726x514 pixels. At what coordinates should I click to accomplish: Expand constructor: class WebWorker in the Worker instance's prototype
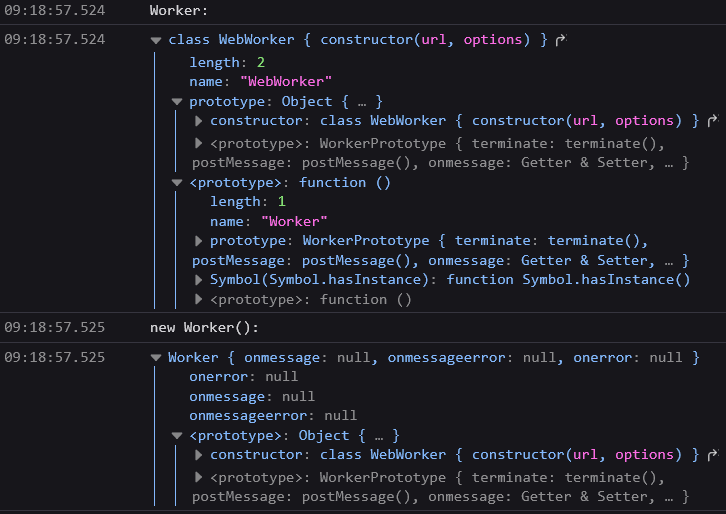click(198, 455)
